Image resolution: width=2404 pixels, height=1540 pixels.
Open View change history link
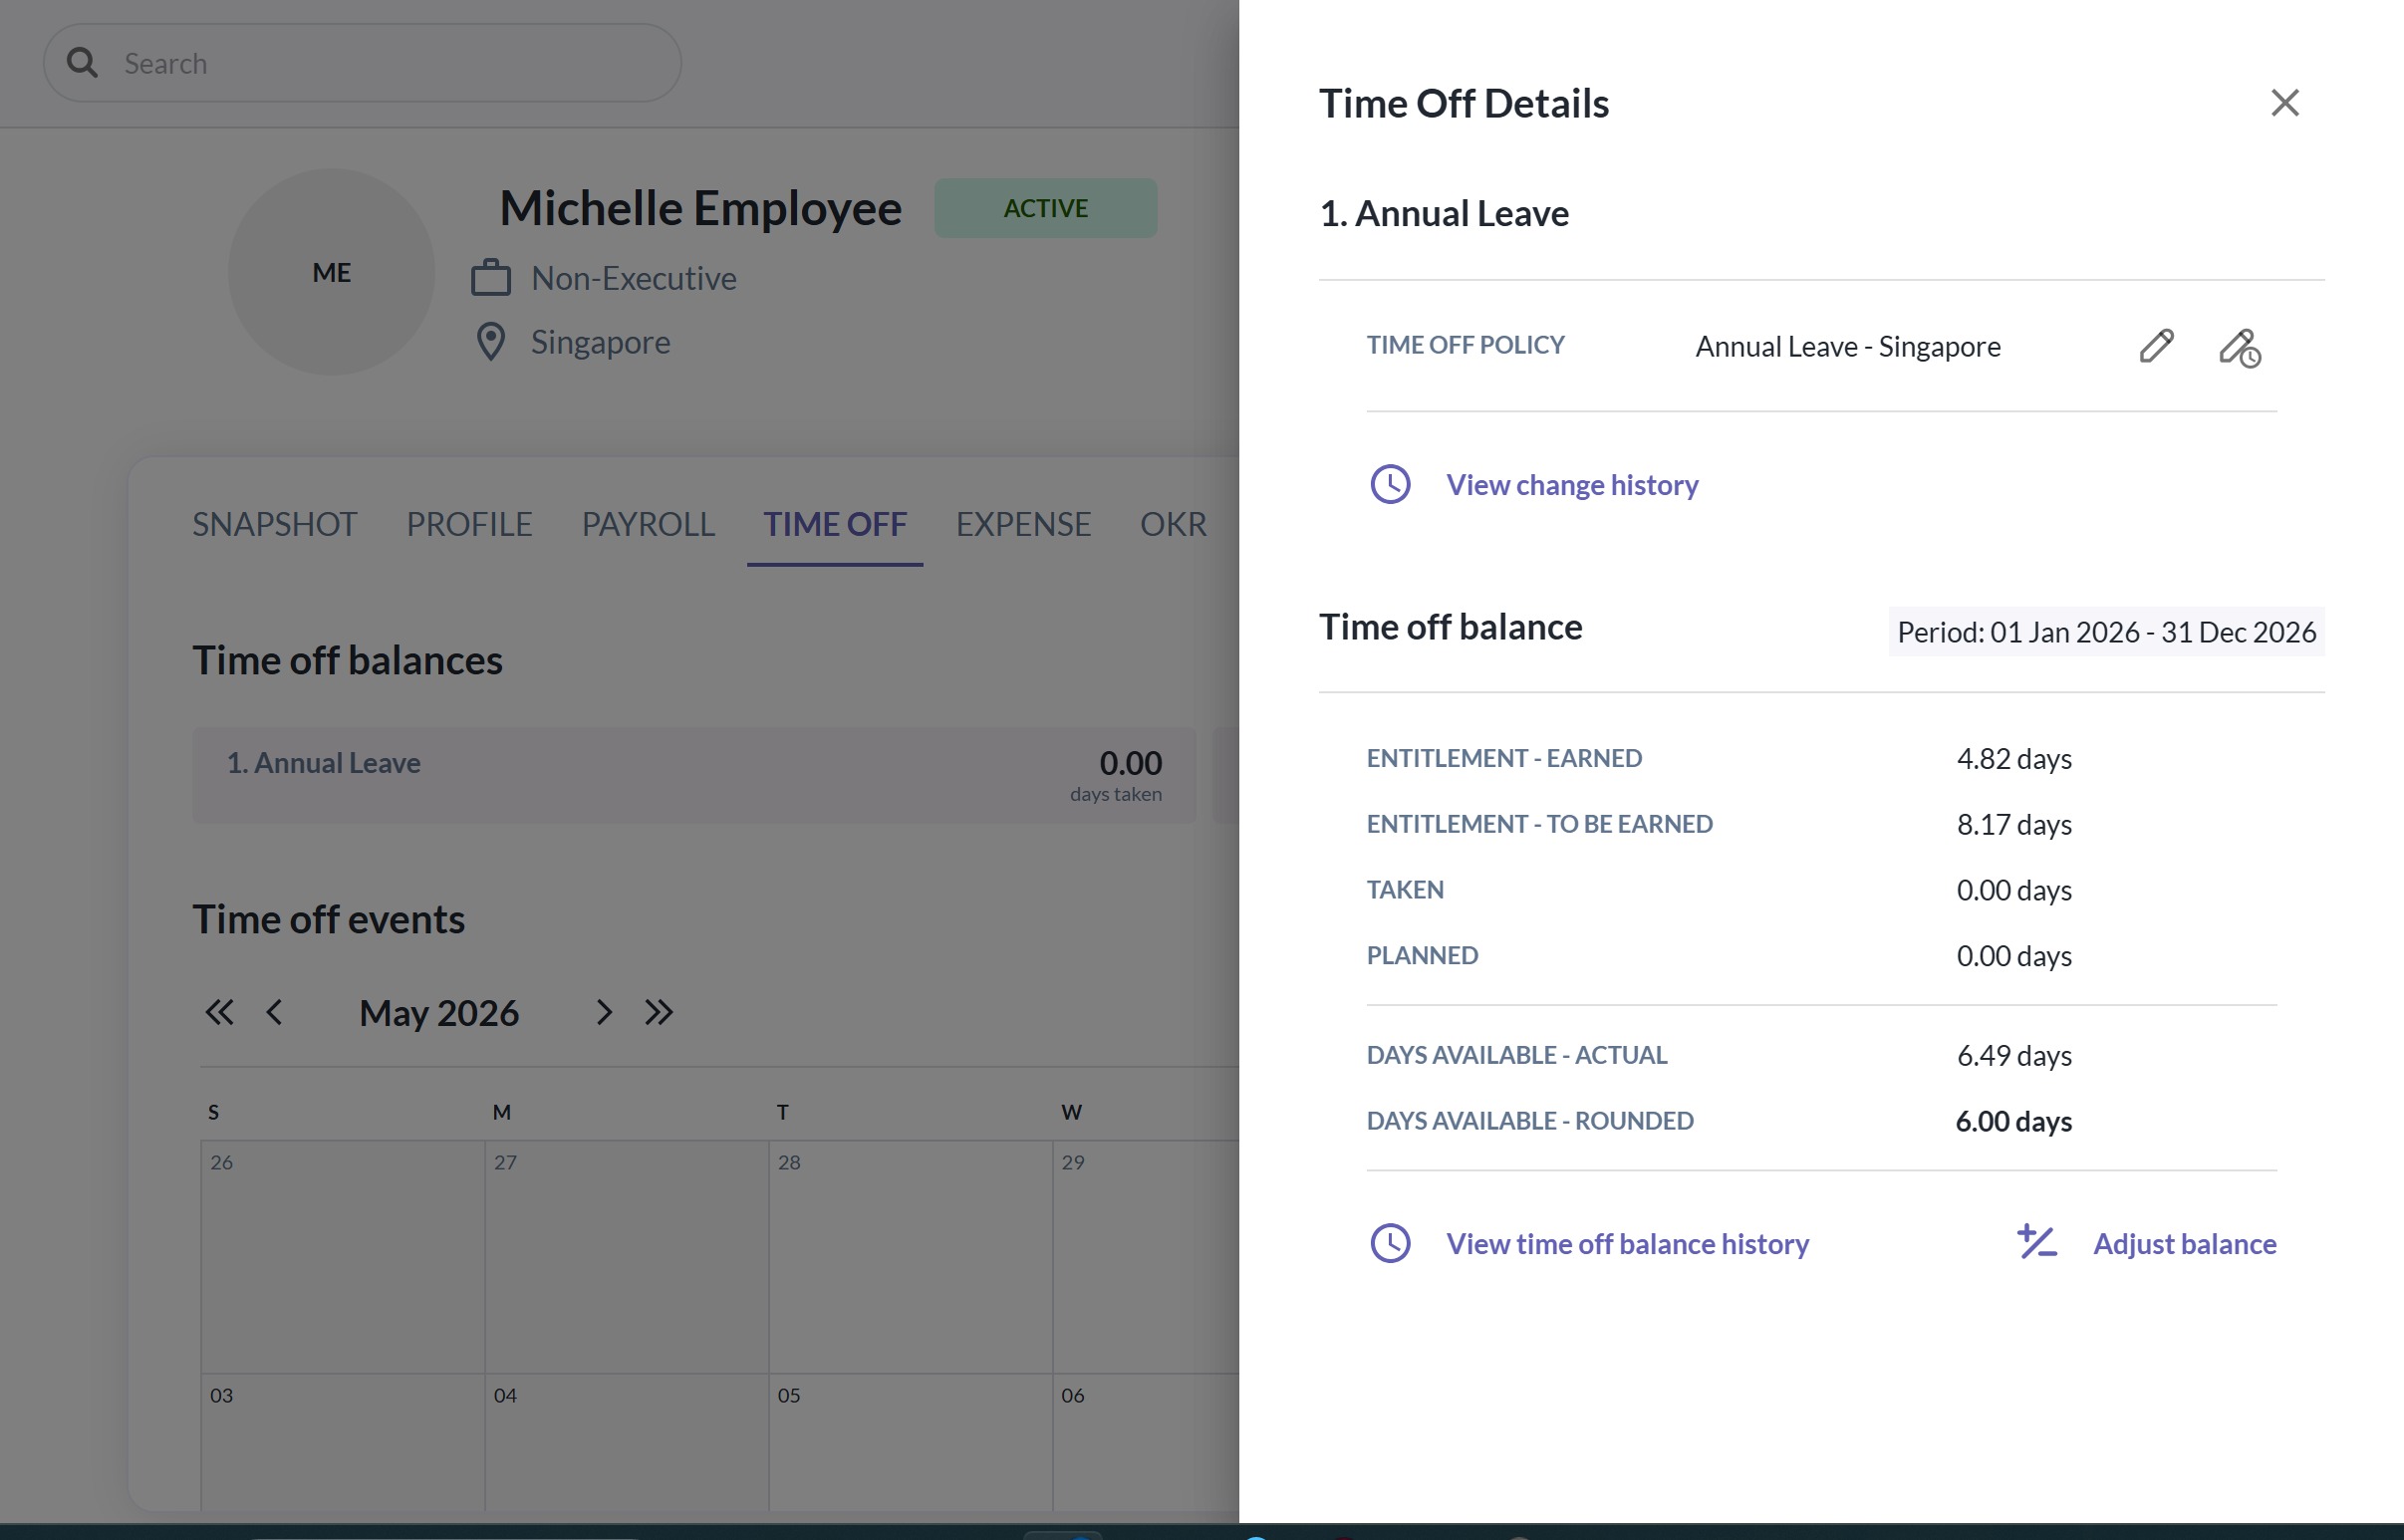click(x=1572, y=485)
